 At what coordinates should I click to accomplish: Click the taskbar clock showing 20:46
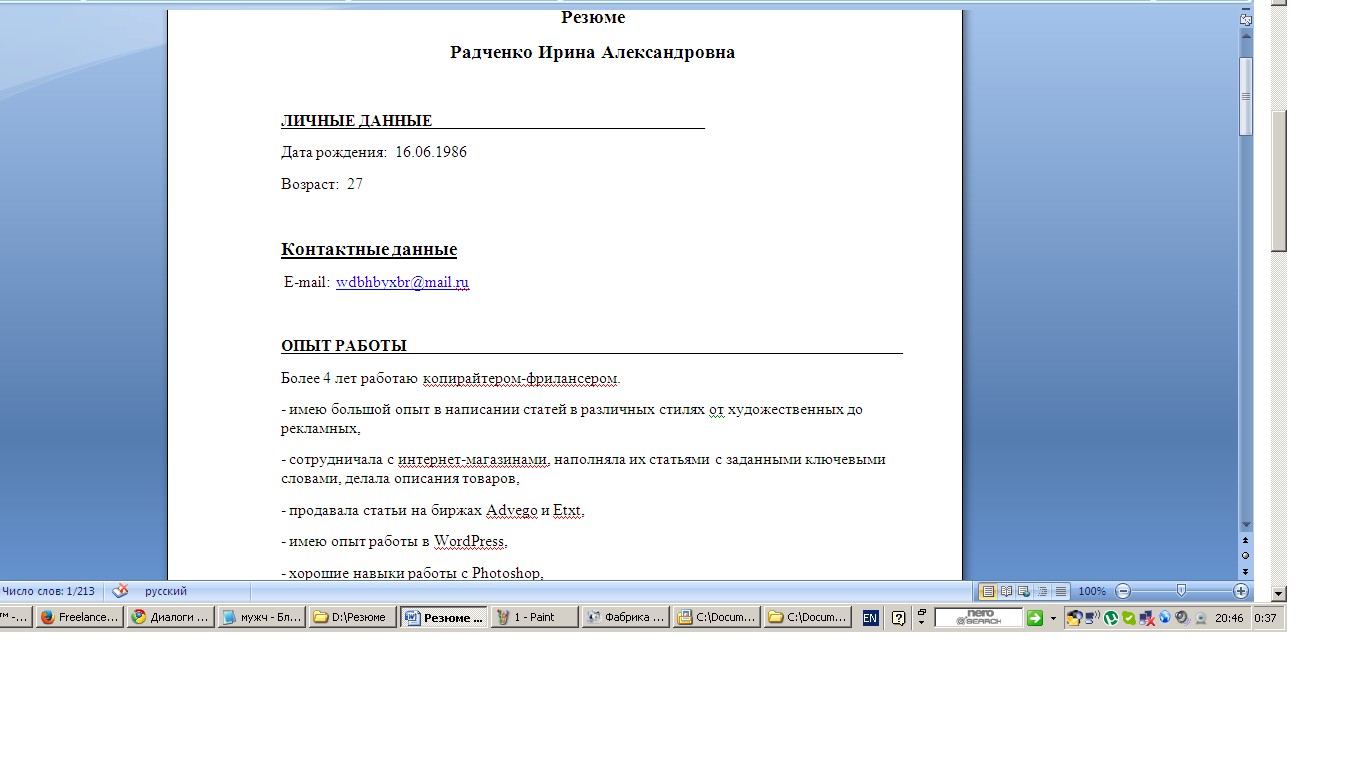[1229, 618]
